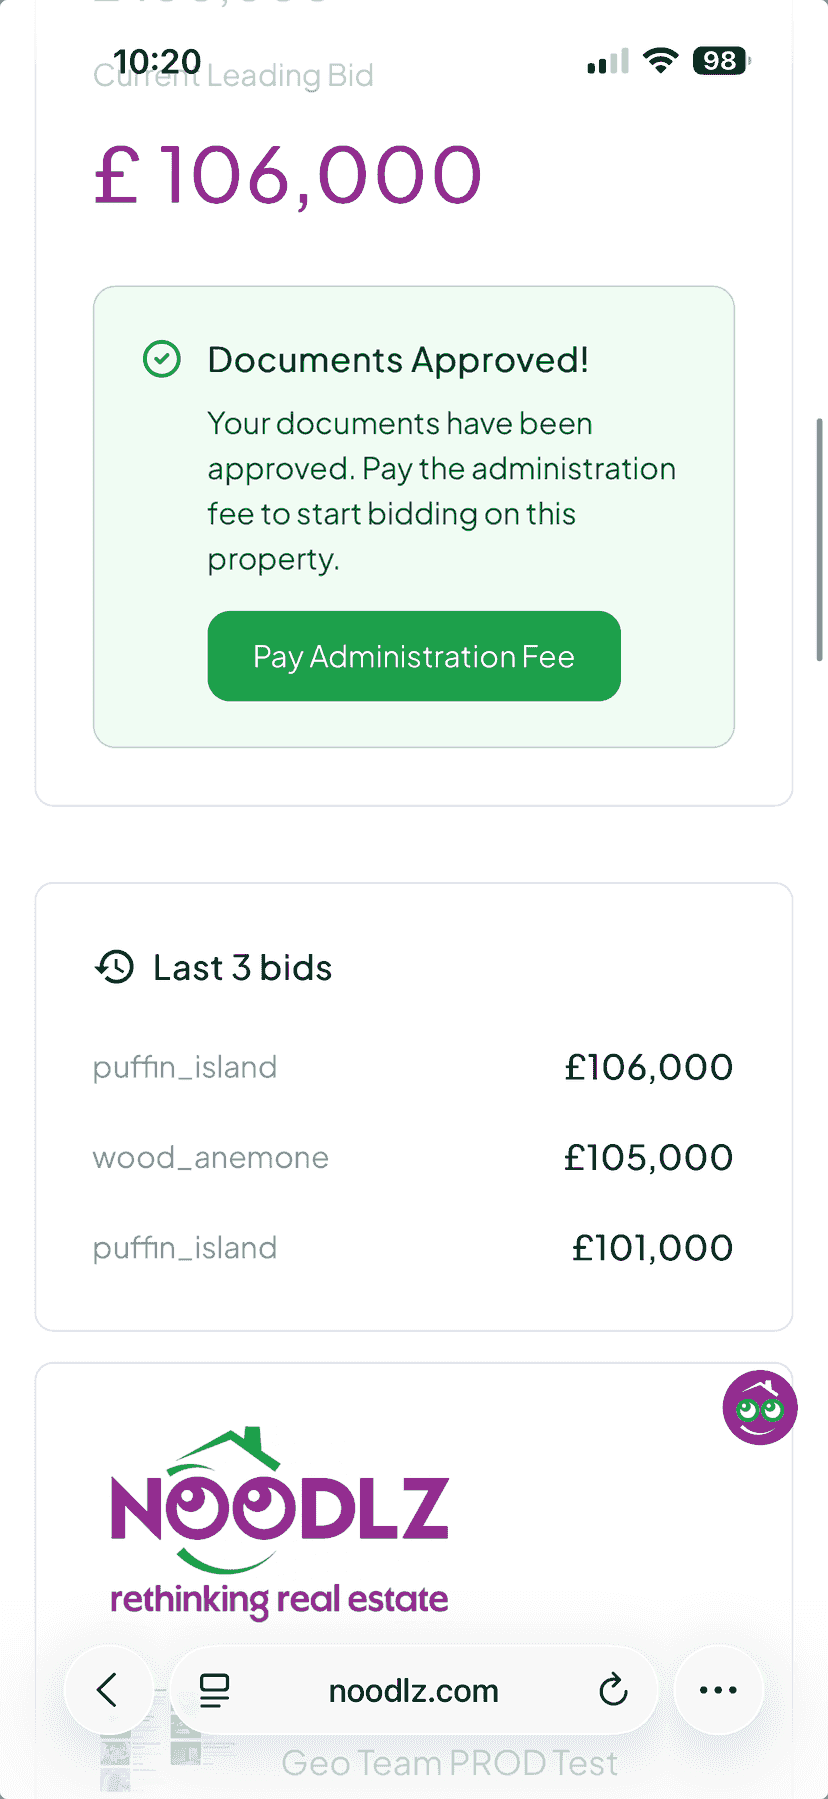Open the page reader menu icon
The height and width of the screenshot is (1799, 828).
[214, 1690]
